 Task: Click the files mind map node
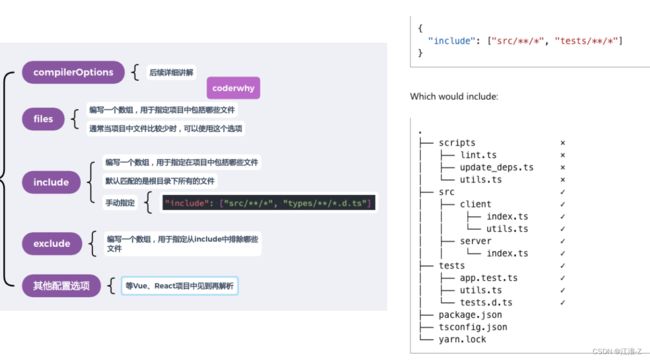[43, 119]
